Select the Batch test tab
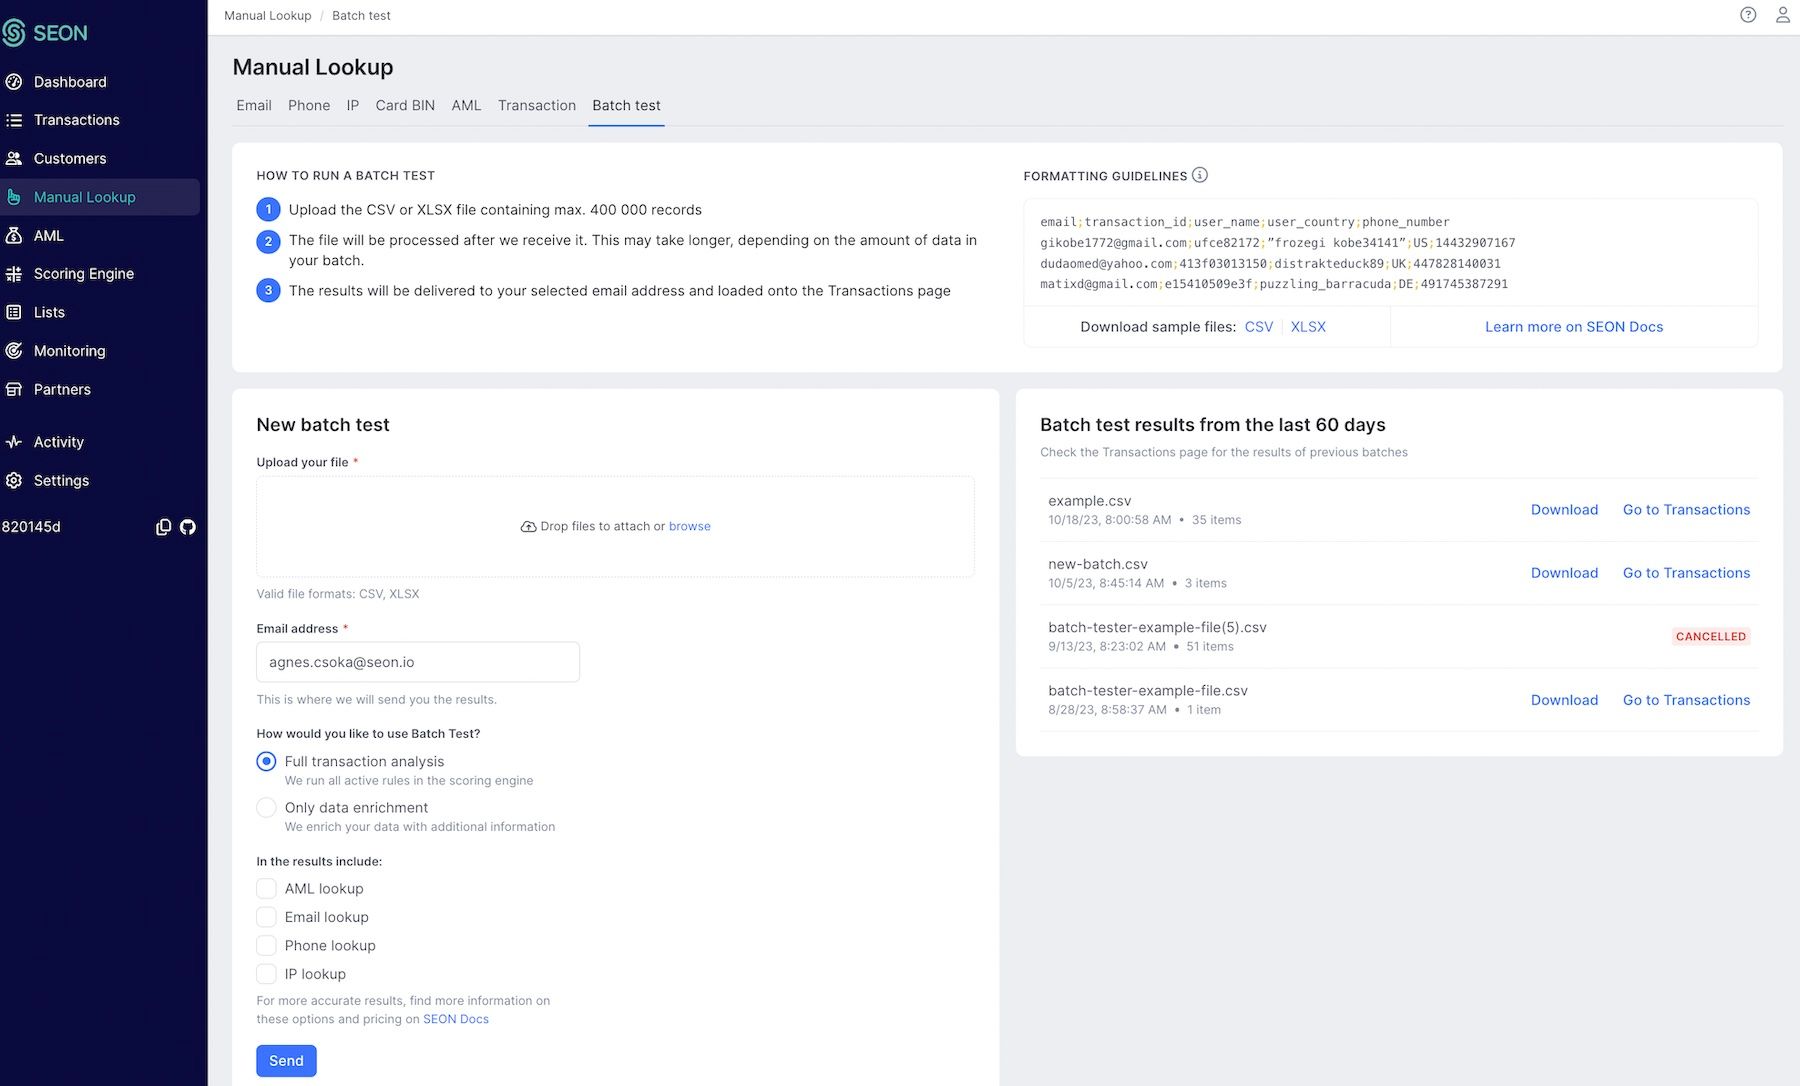This screenshot has width=1800, height=1086. point(626,106)
